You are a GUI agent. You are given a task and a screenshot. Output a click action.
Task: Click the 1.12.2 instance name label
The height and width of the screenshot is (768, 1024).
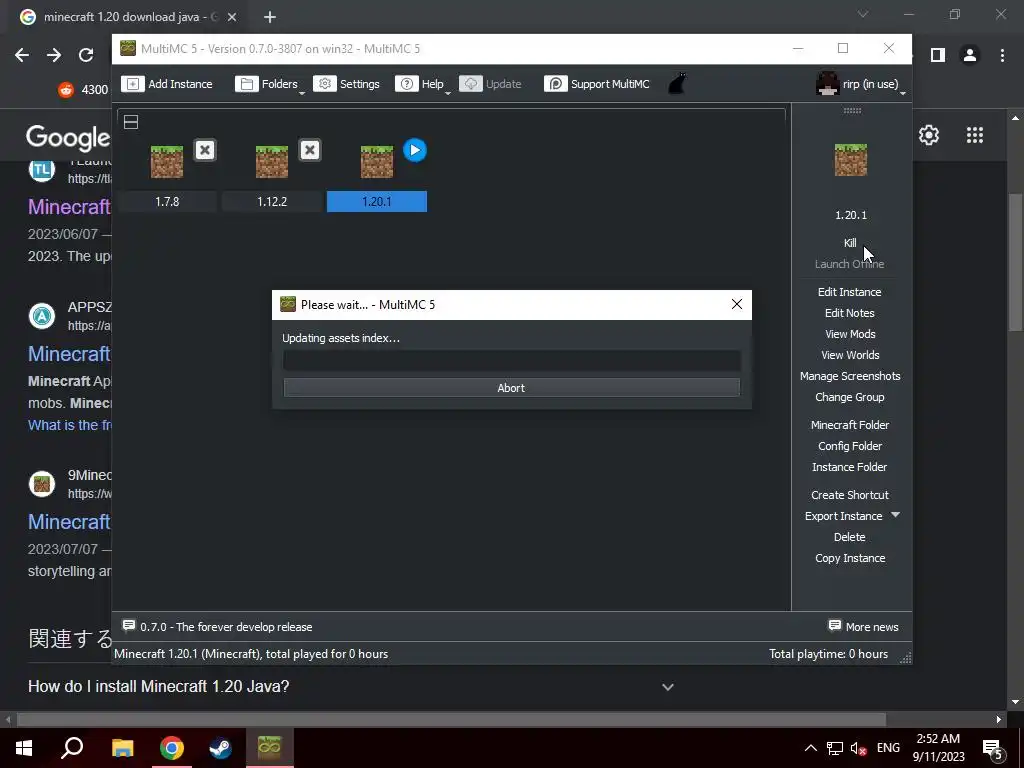(x=272, y=202)
